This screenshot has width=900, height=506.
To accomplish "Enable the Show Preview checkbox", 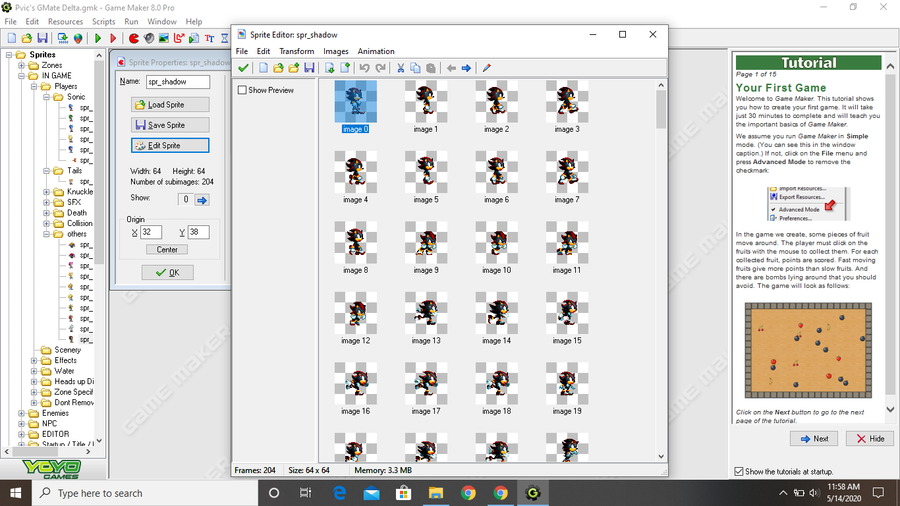I will pos(242,90).
